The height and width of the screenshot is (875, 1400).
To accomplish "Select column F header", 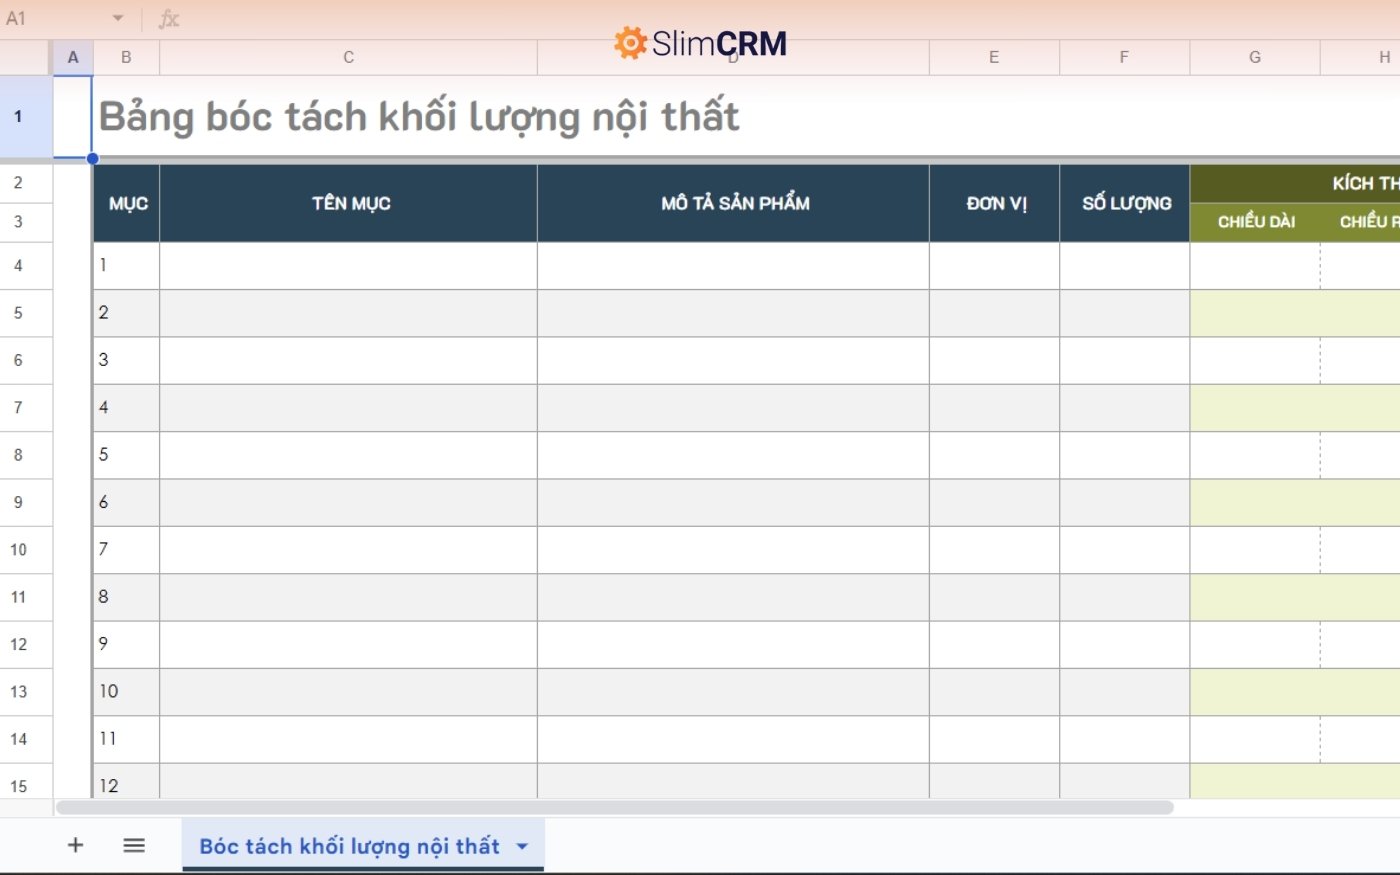I will pos(1124,57).
